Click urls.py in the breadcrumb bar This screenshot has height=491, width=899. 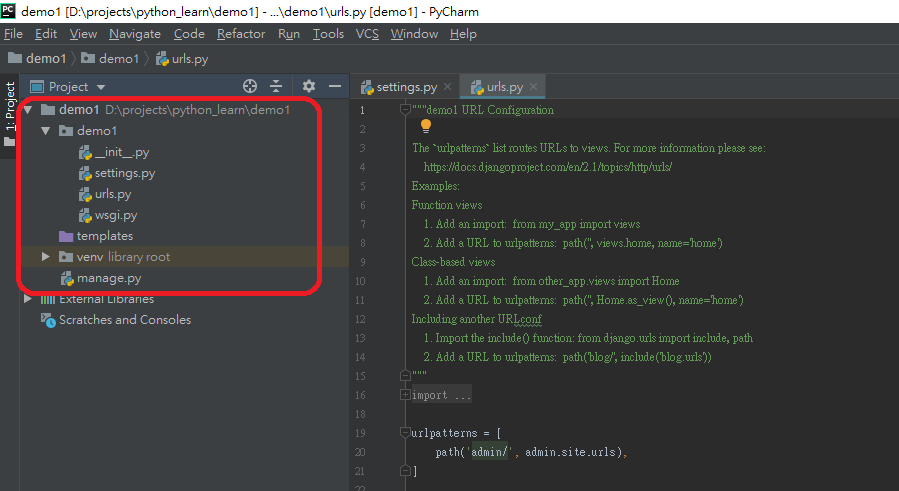(x=182, y=59)
